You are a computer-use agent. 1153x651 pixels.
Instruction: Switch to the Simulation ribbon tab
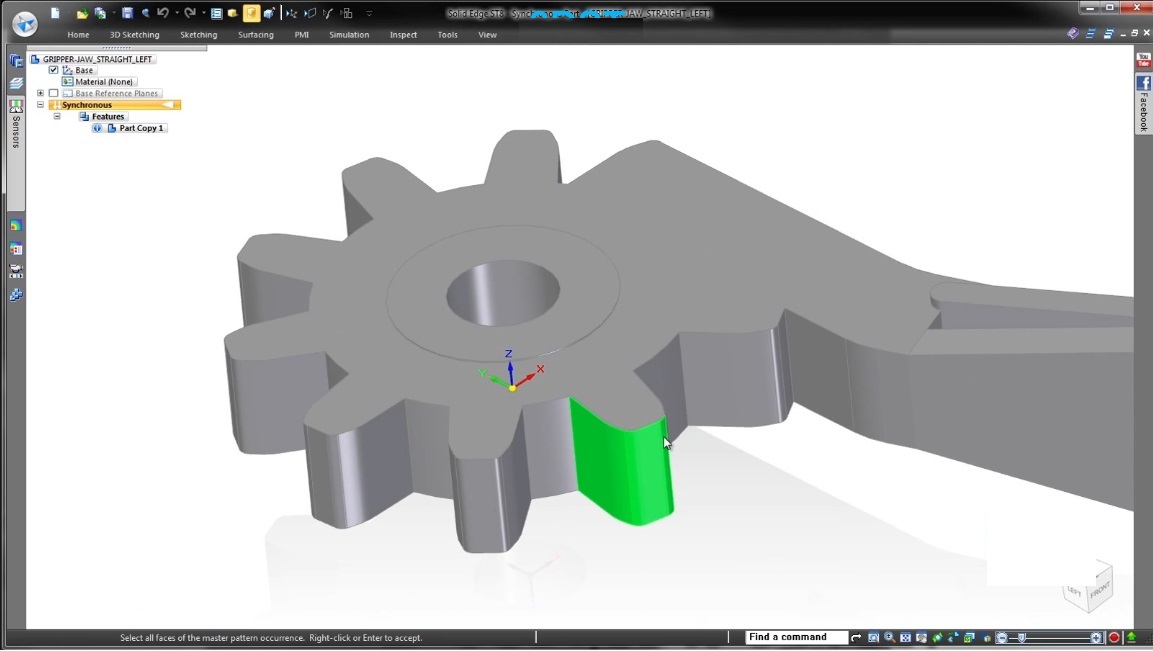point(349,35)
